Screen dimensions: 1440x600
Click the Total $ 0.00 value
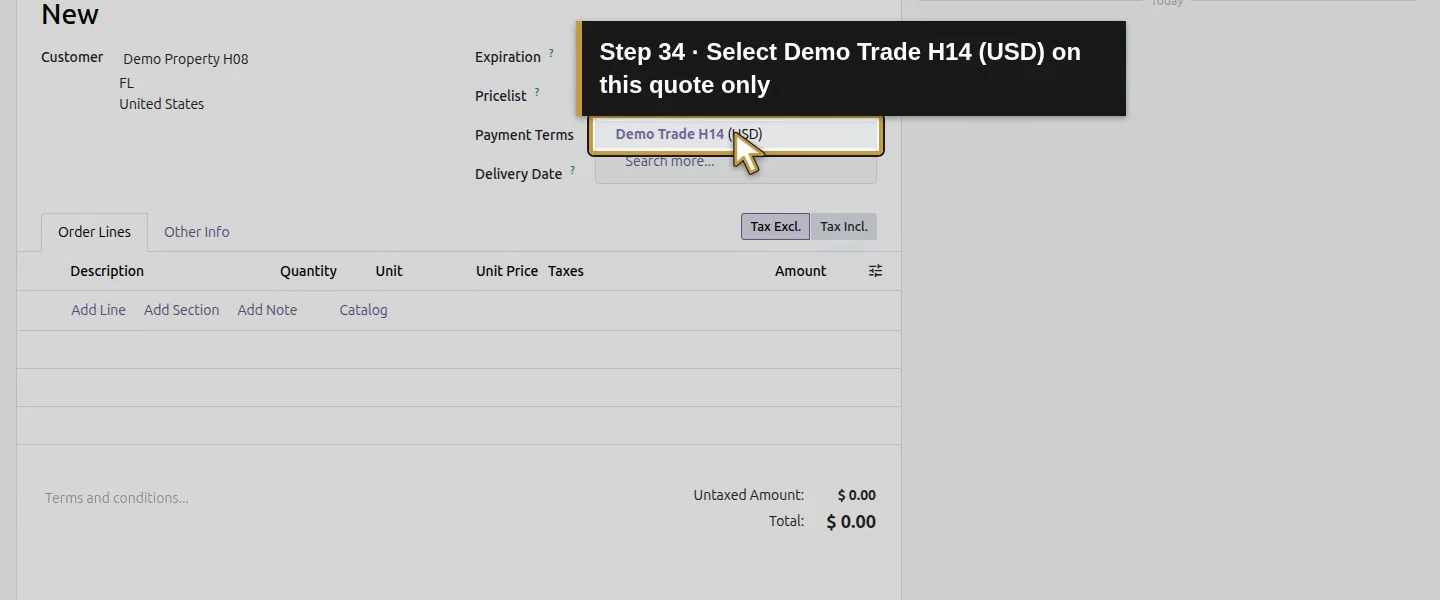tap(851, 522)
